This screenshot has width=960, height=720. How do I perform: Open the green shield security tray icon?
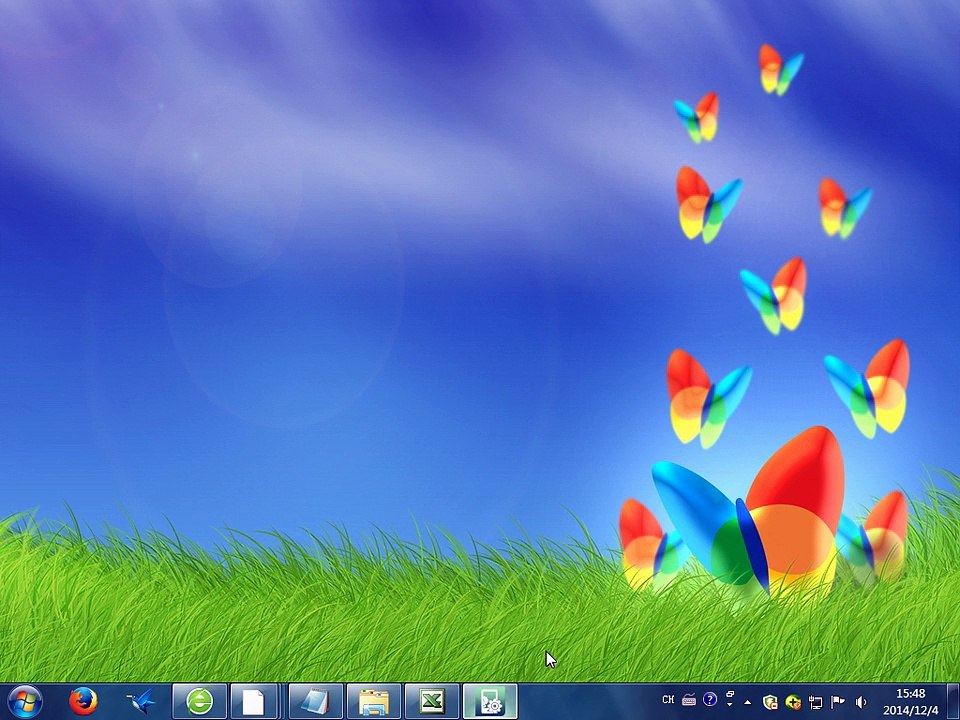tap(770, 702)
